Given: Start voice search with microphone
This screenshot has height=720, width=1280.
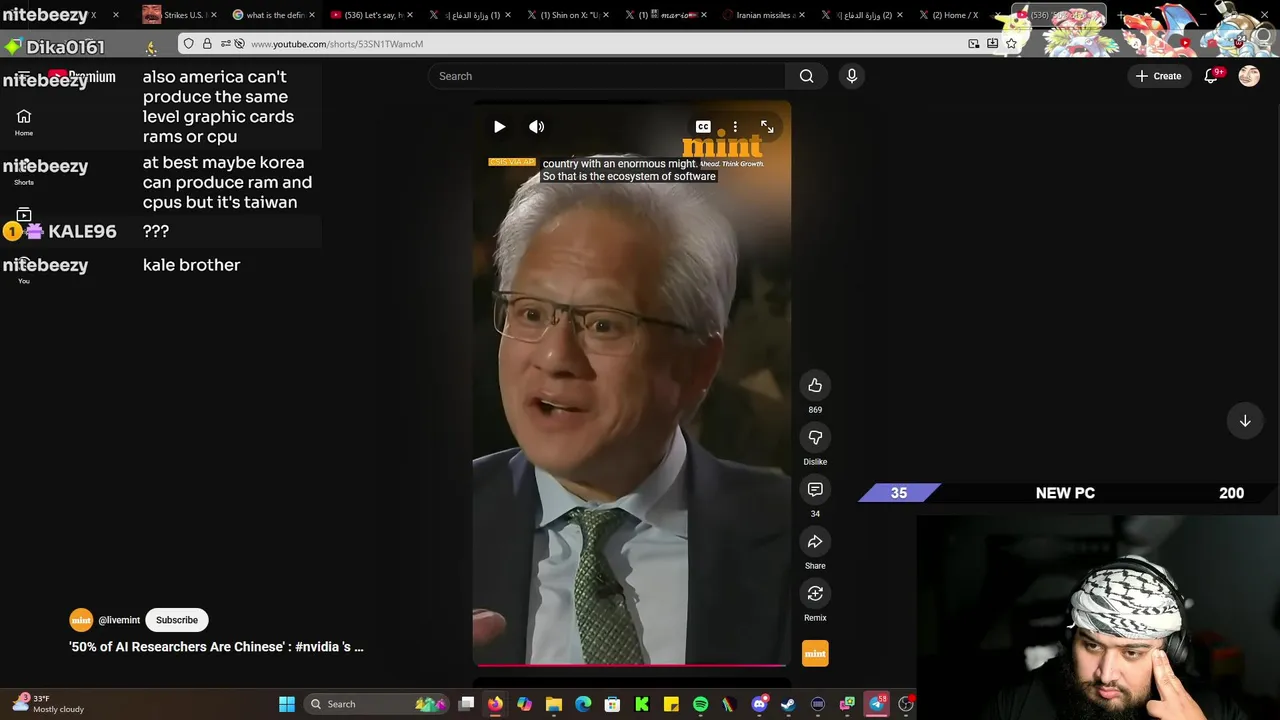Looking at the screenshot, I should click(852, 76).
